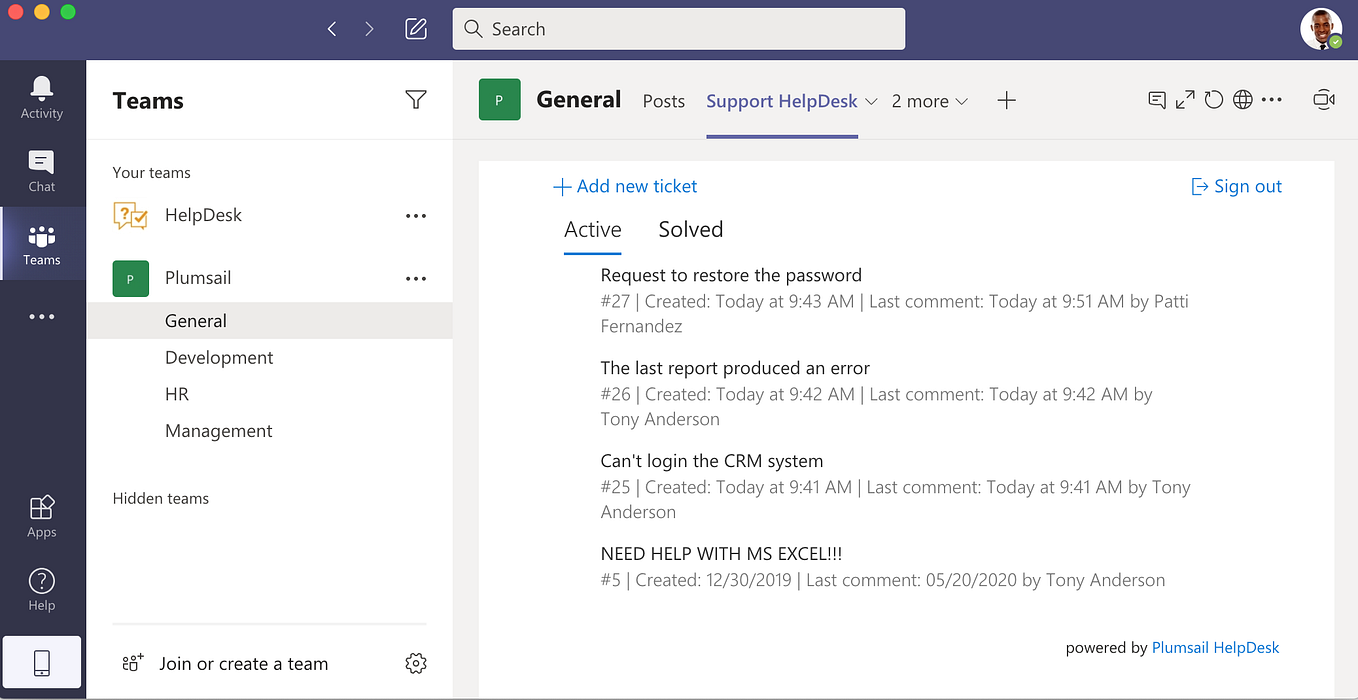Open the Activity feed in the sidebar
1358x700 pixels.
pos(41,95)
